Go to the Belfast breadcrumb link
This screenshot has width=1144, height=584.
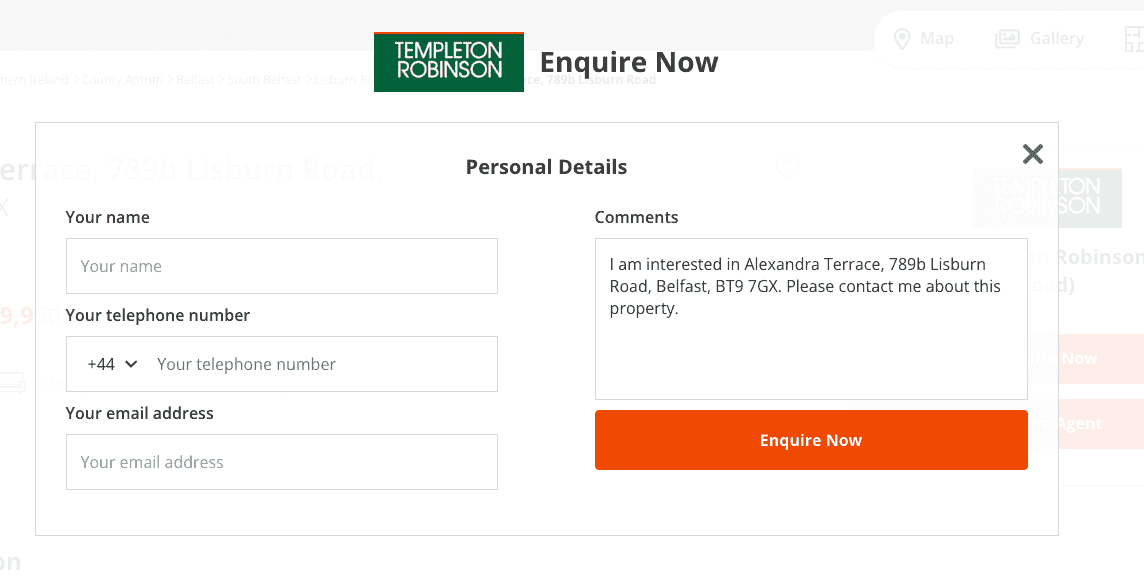[x=195, y=80]
